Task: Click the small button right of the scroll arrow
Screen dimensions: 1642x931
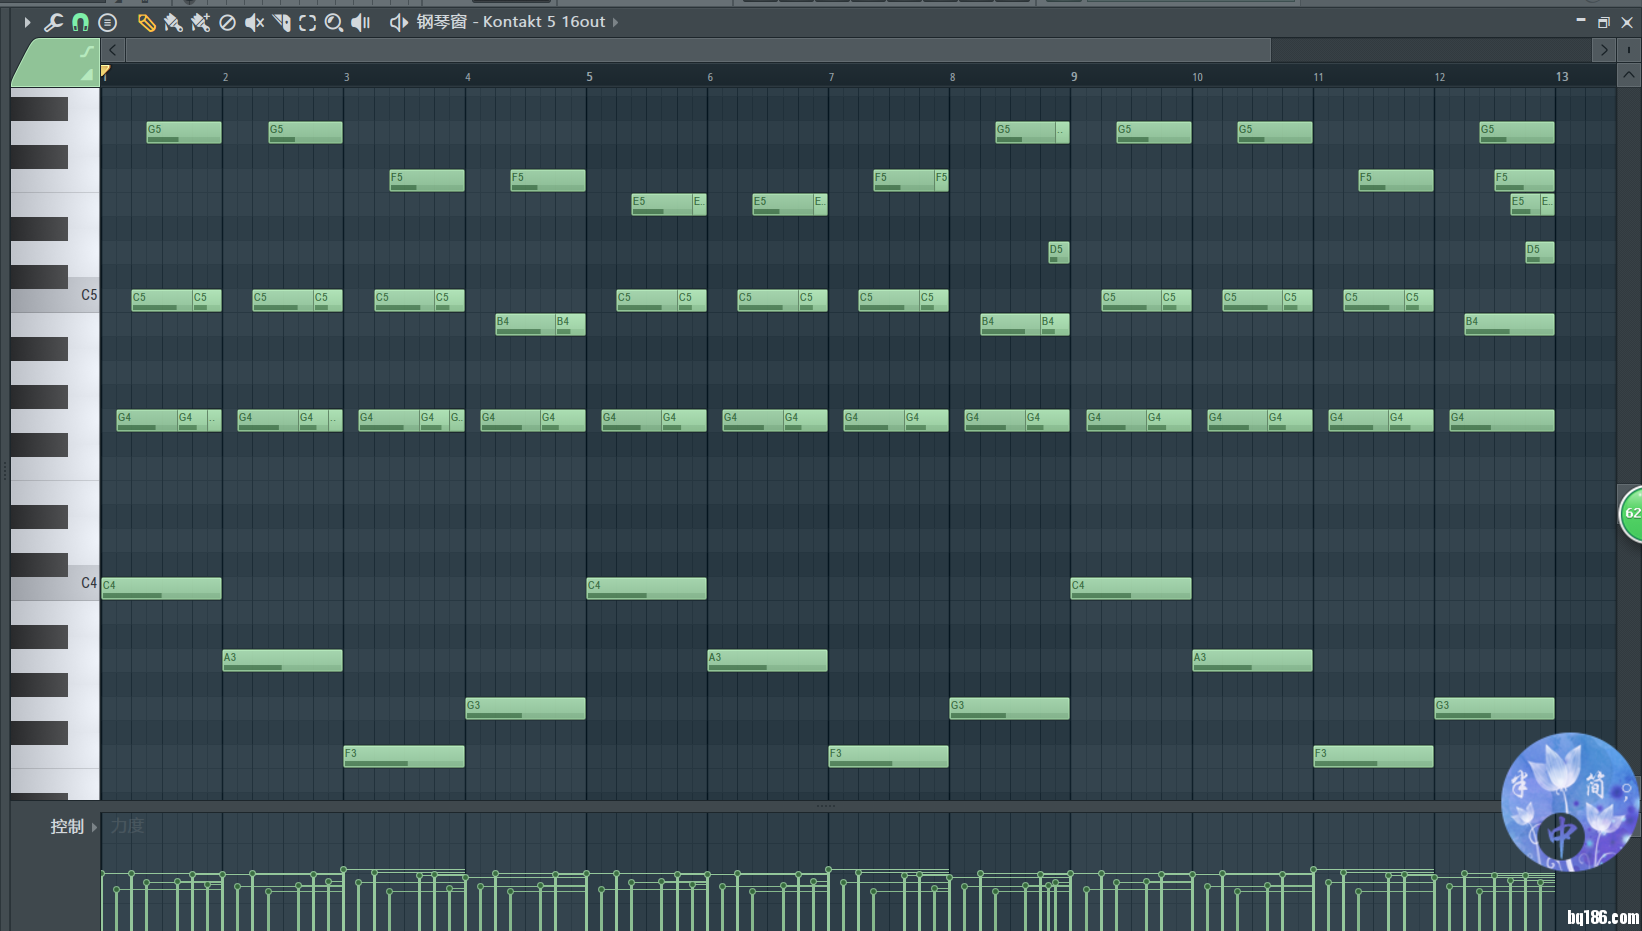Action: click(1629, 49)
